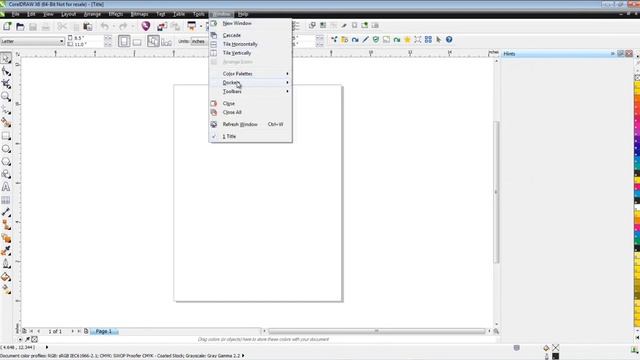Open the Help menu
This screenshot has width=640, height=360.
243,14
